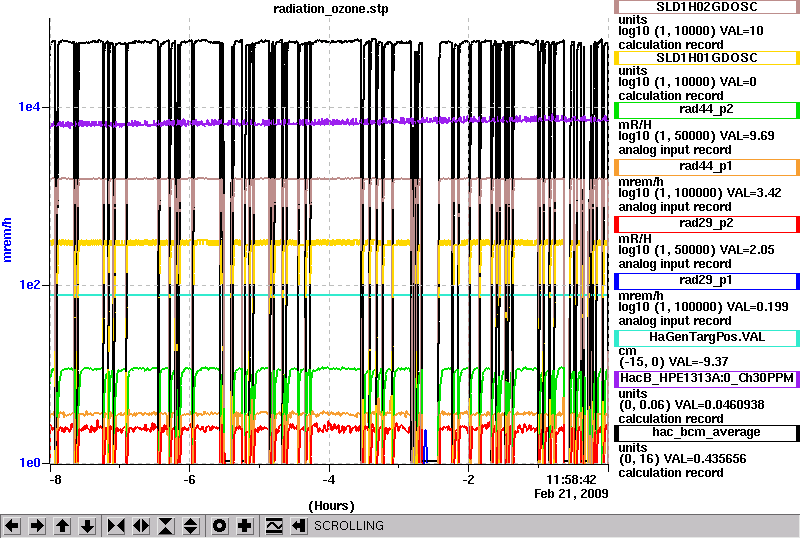The width and height of the screenshot is (800, 538).
Task: Click the 11:58:42 timestamp label
Action: pos(571,480)
